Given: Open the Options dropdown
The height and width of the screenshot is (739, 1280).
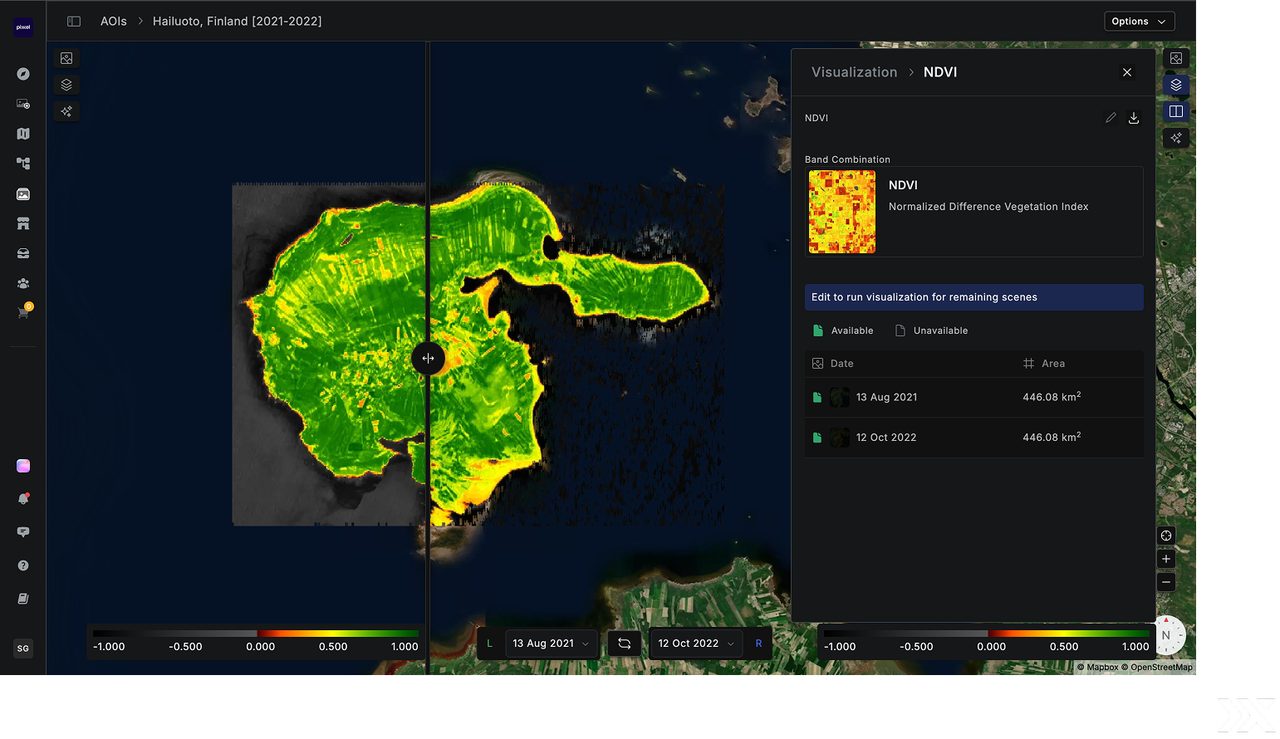Looking at the screenshot, I should [x=1139, y=21].
